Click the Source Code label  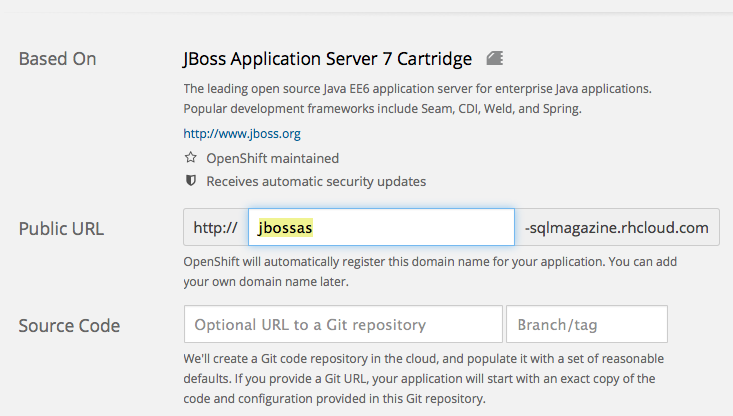click(x=69, y=326)
